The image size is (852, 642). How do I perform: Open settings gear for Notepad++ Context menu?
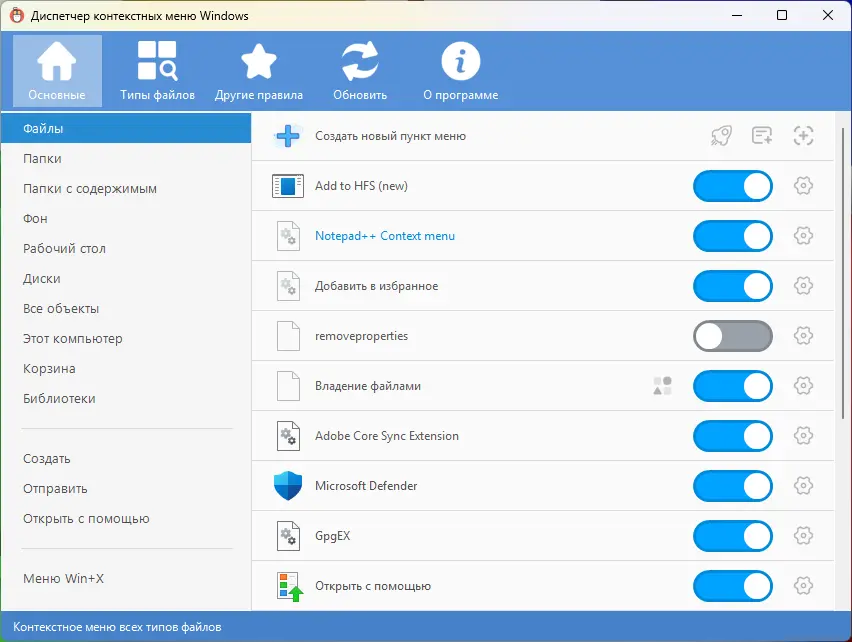pos(803,236)
